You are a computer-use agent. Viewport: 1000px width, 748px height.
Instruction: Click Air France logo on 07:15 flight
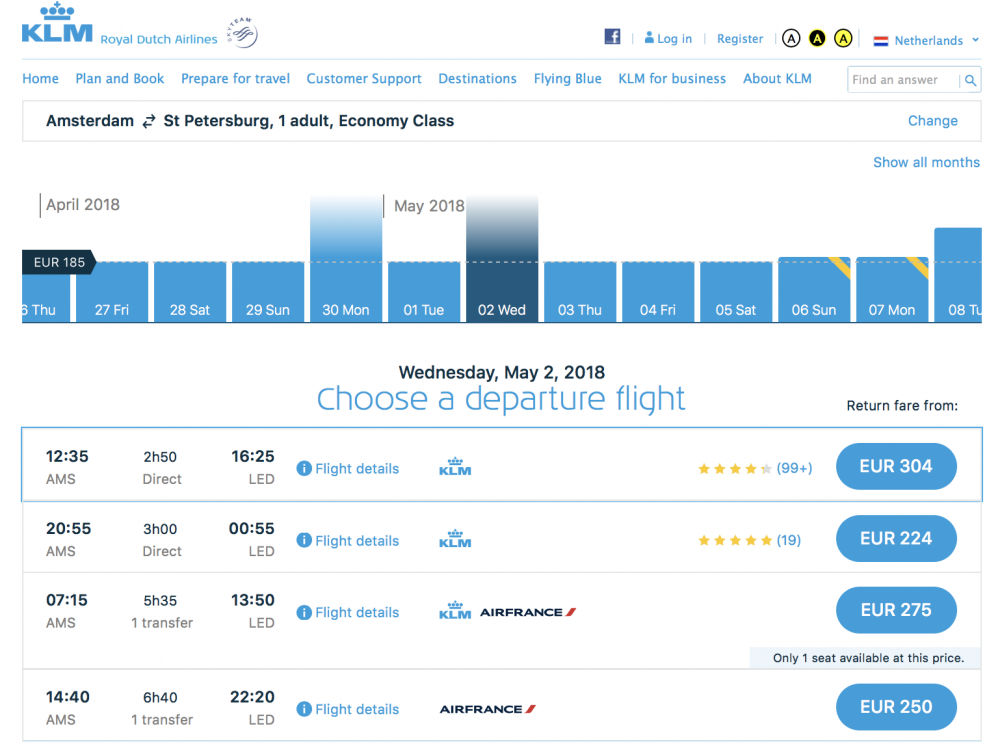[x=528, y=612]
